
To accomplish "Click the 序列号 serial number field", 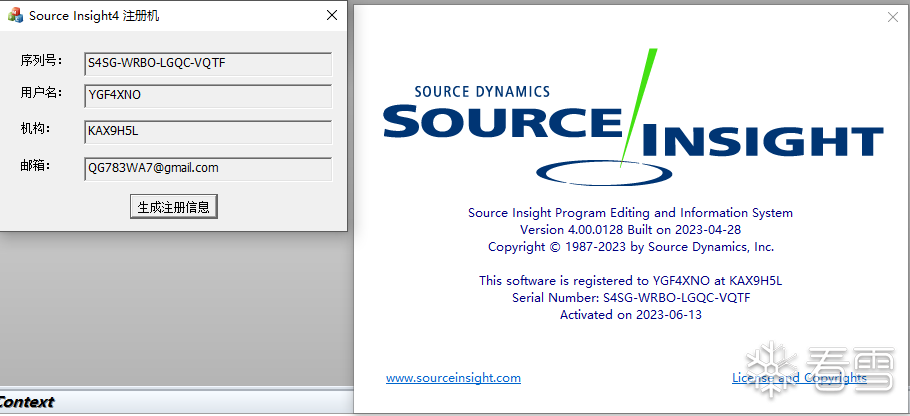I will pyautogui.click(x=208, y=64).
